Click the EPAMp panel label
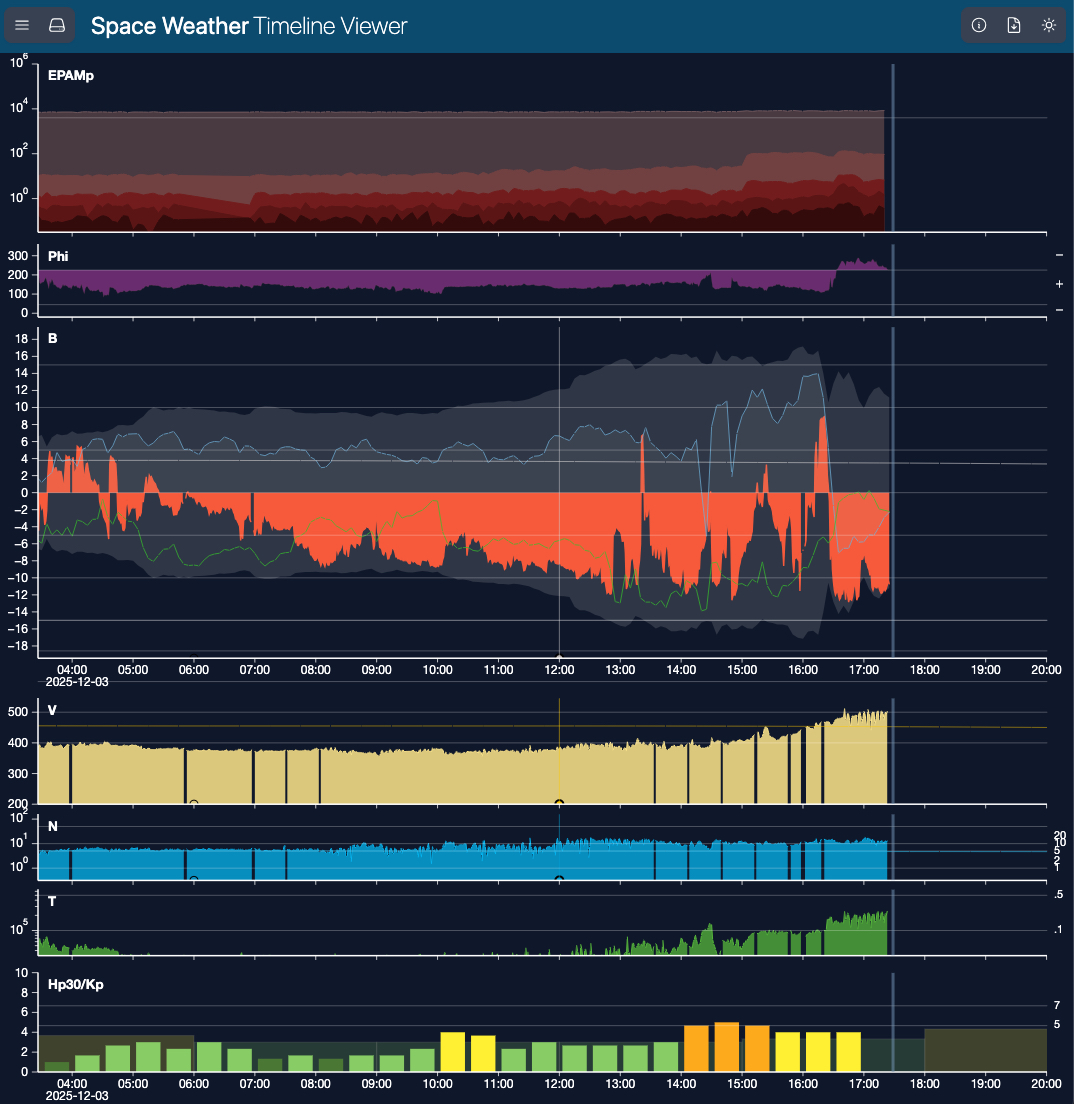This screenshot has height=1104, width=1074. coord(70,75)
